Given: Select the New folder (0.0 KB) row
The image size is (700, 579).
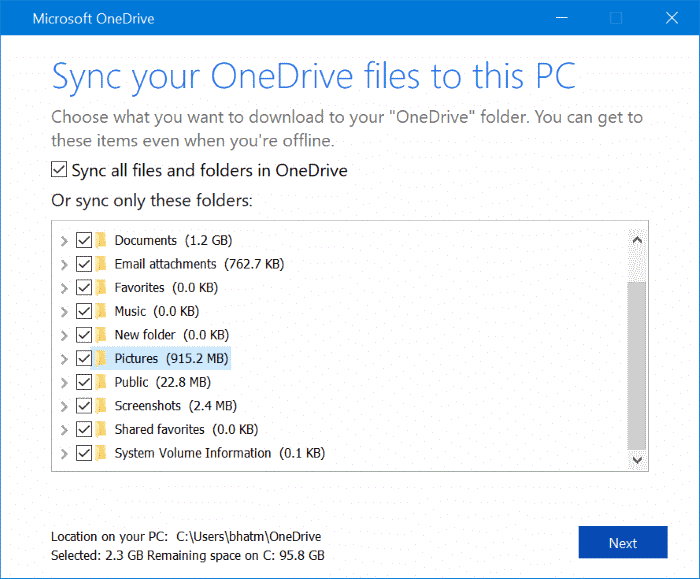Looking at the screenshot, I should tap(171, 335).
